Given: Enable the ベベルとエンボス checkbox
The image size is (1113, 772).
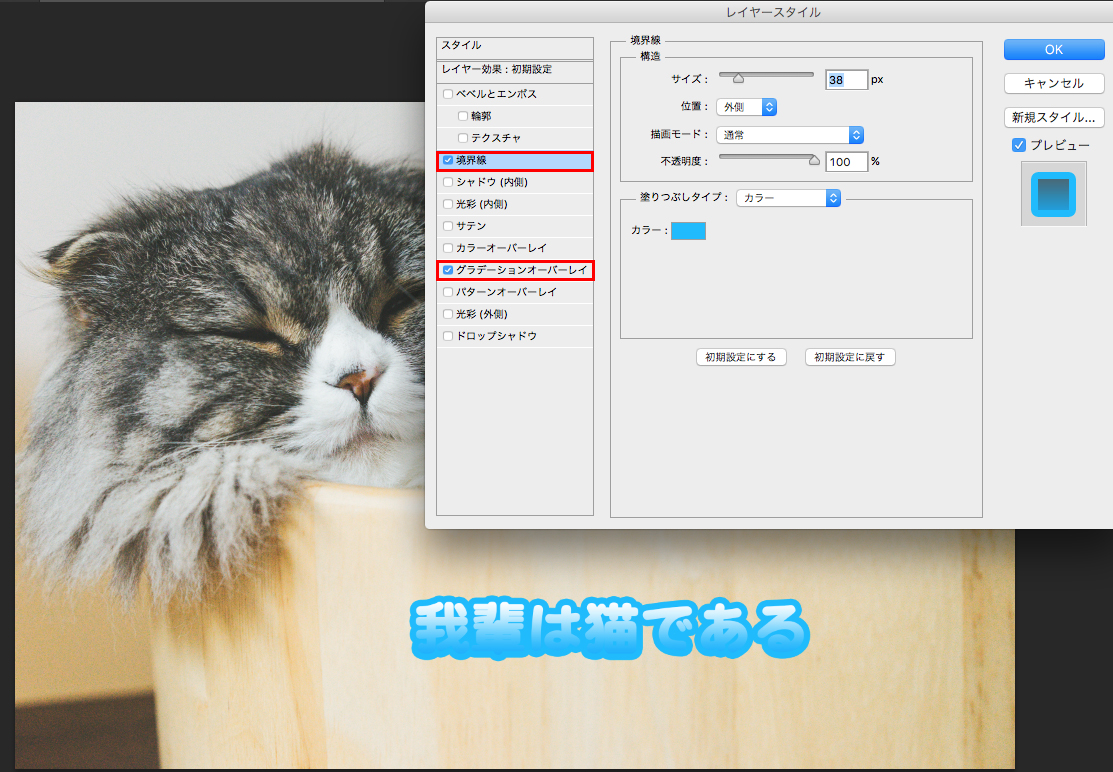Looking at the screenshot, I should pos(448,94).
